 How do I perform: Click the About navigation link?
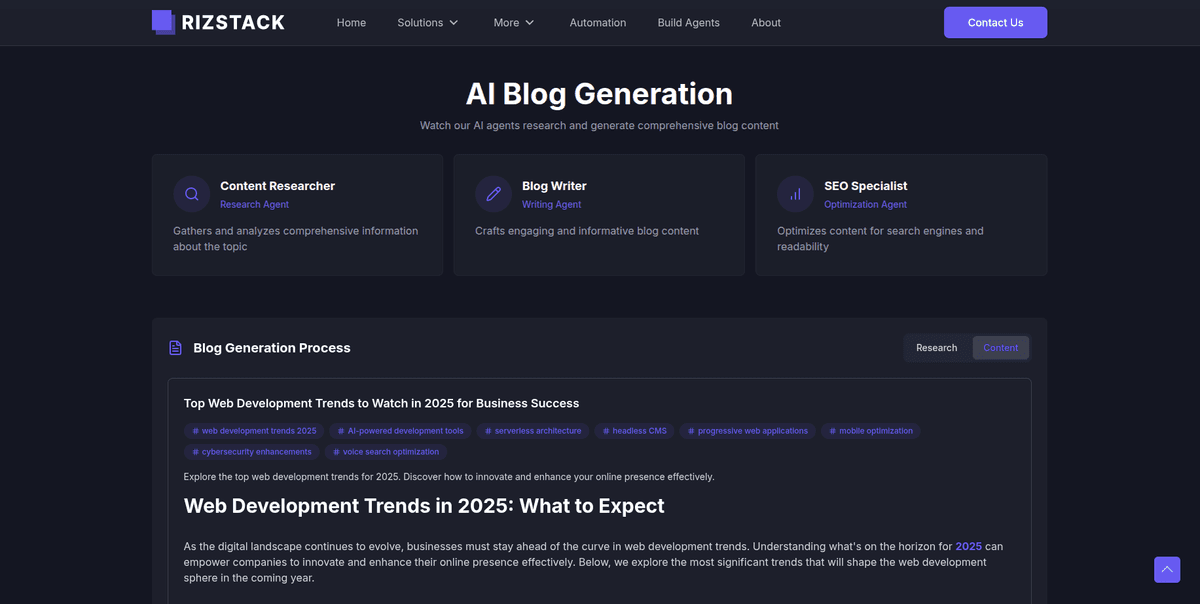pyautogui.click(x=766, y=22)
